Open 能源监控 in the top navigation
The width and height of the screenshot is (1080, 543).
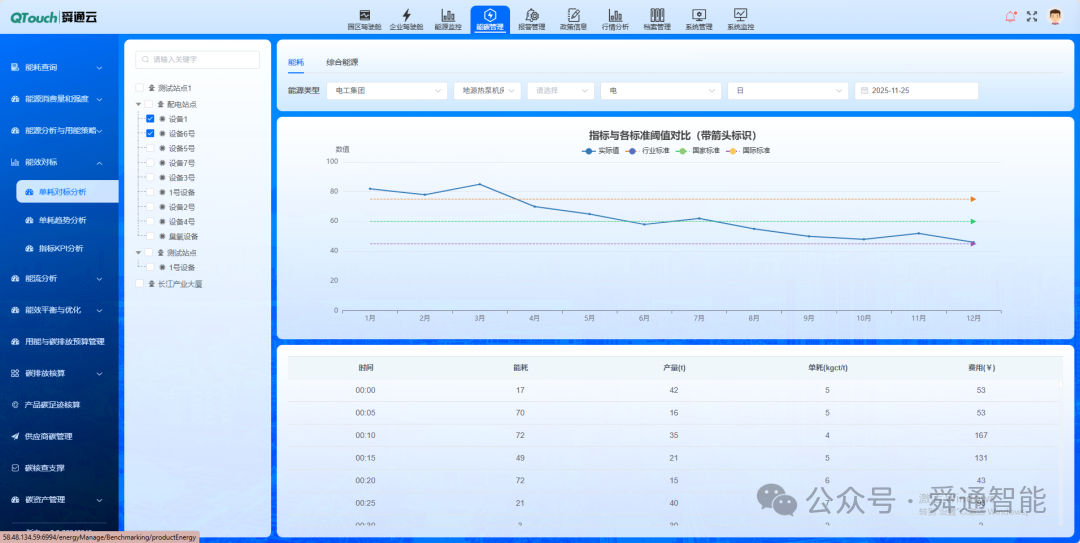tap(448, 19)
